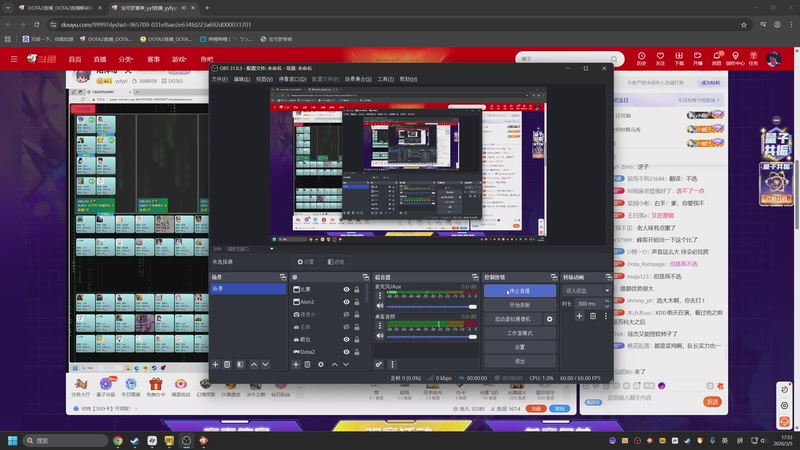
Task: Click Douyu chat message input box
Action: [651, 397]
